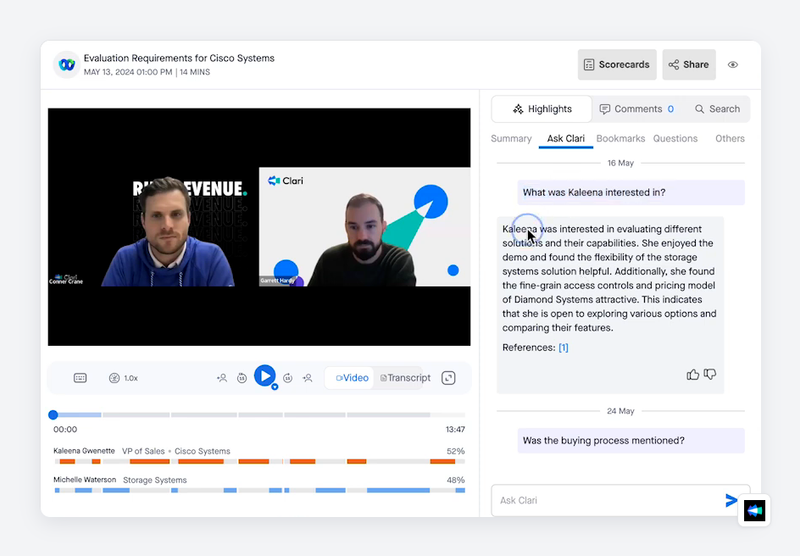Skip forward 15 seconds
This screenshot has height=556, width=800.
point(288,378)
